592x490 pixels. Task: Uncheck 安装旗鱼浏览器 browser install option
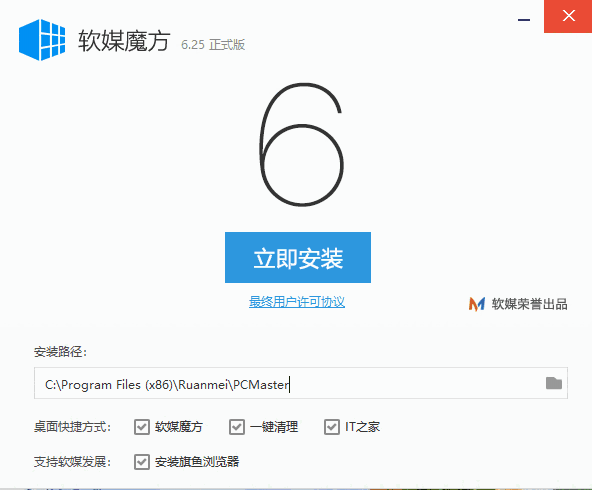point(142,462)
